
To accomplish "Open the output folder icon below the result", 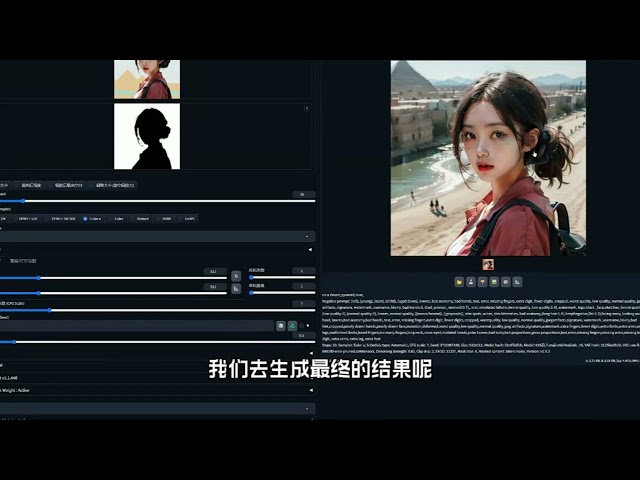I will [x=459, y=282].
